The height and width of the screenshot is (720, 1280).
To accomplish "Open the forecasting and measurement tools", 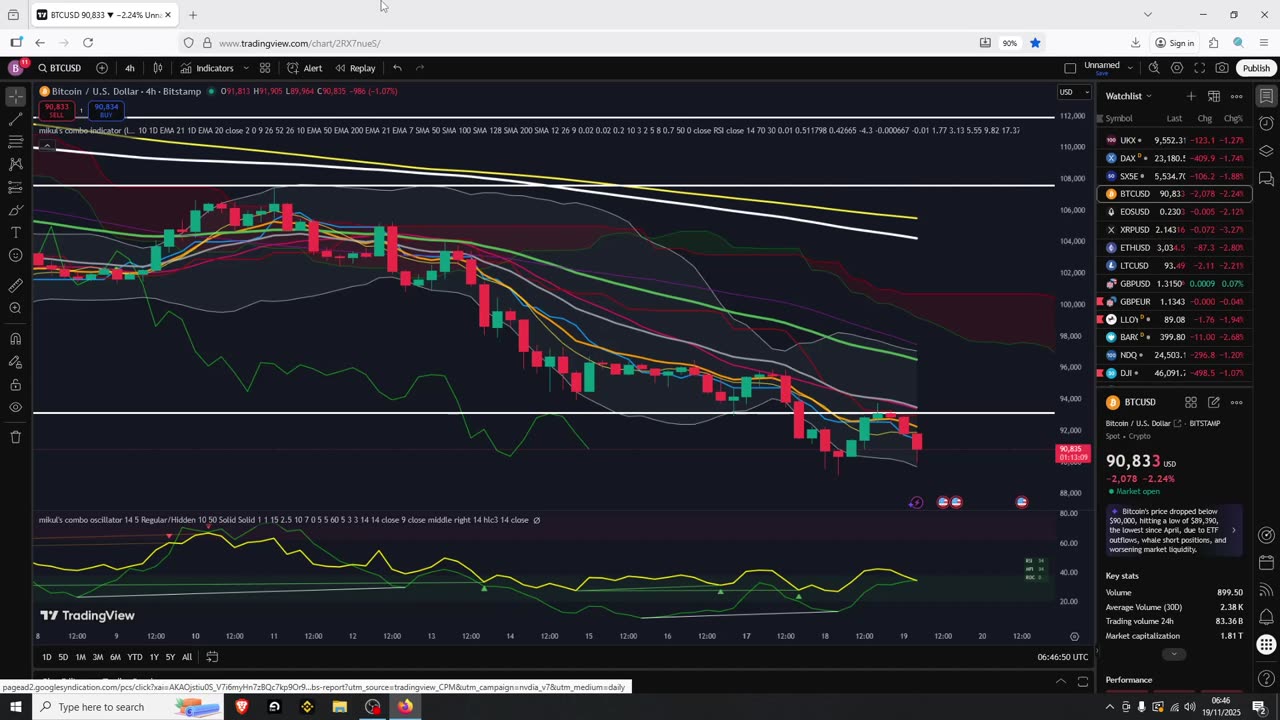I will [x=15, y=187].
